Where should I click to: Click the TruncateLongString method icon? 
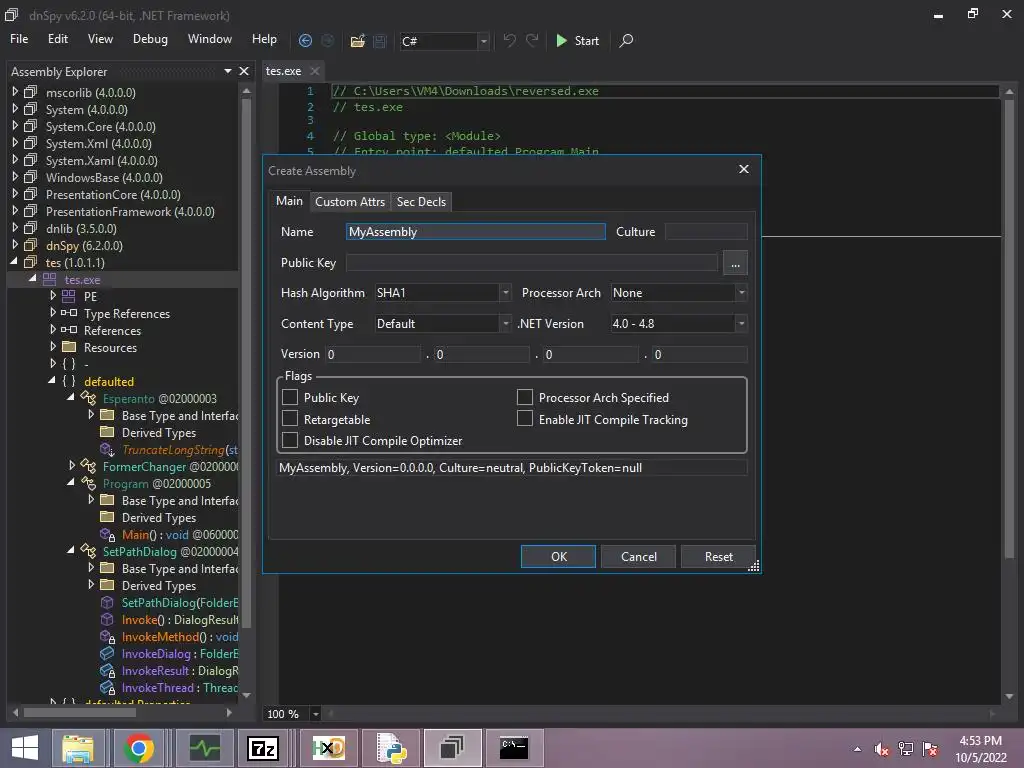pyautogui.click(x=108, y=449)
